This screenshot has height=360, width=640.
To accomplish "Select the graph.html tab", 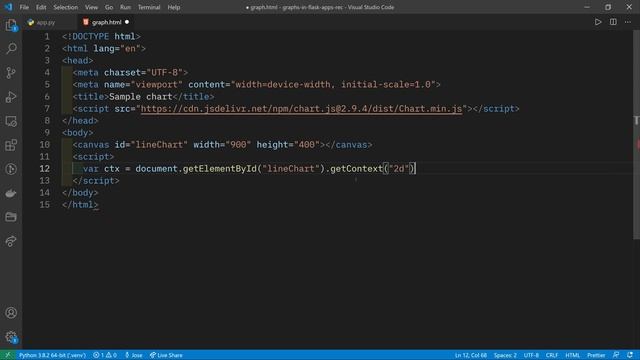I will (x=106, y=22).
